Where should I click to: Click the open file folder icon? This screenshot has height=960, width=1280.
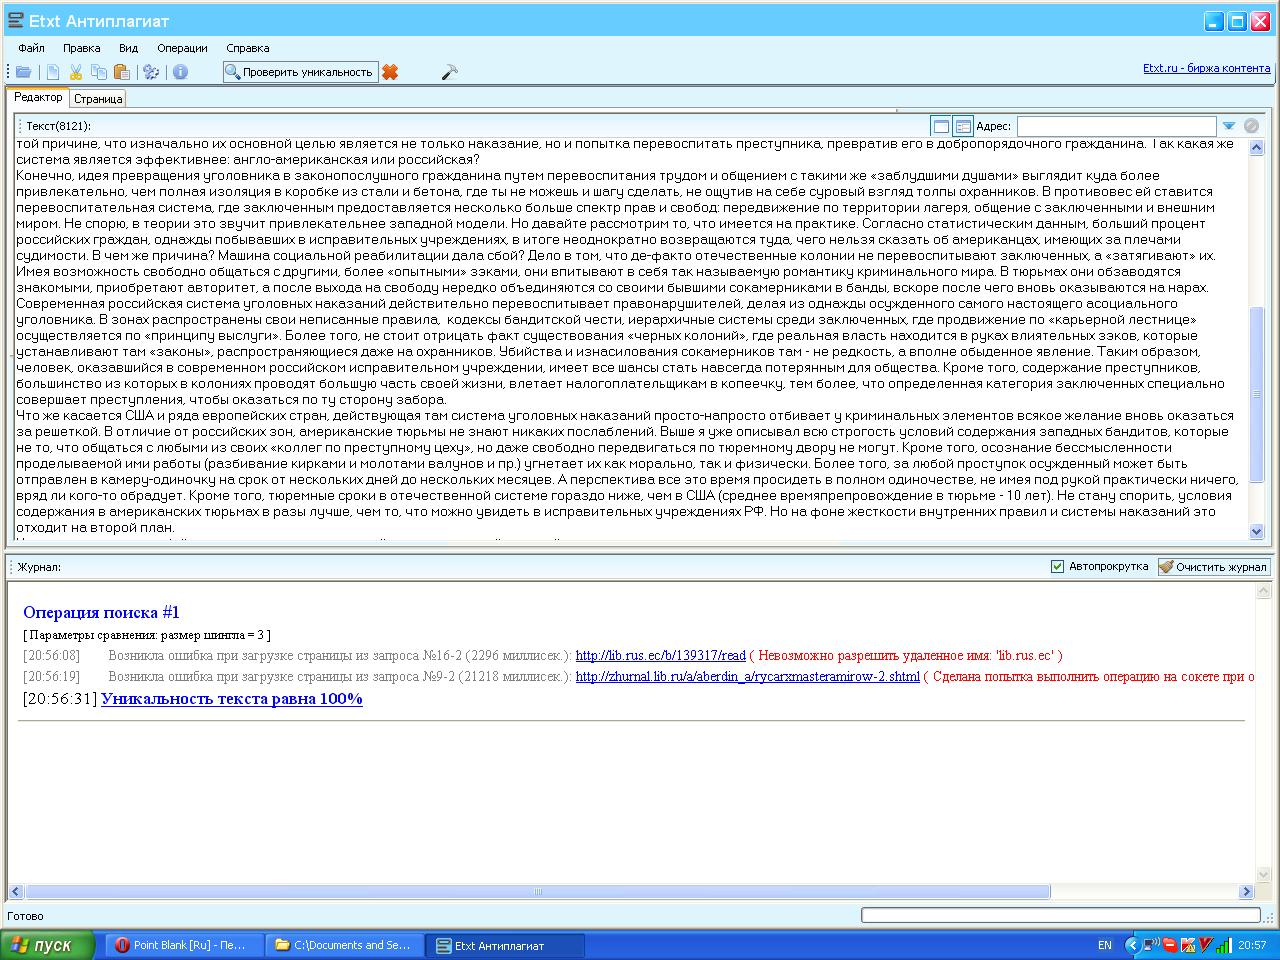[x=23, y=72]
